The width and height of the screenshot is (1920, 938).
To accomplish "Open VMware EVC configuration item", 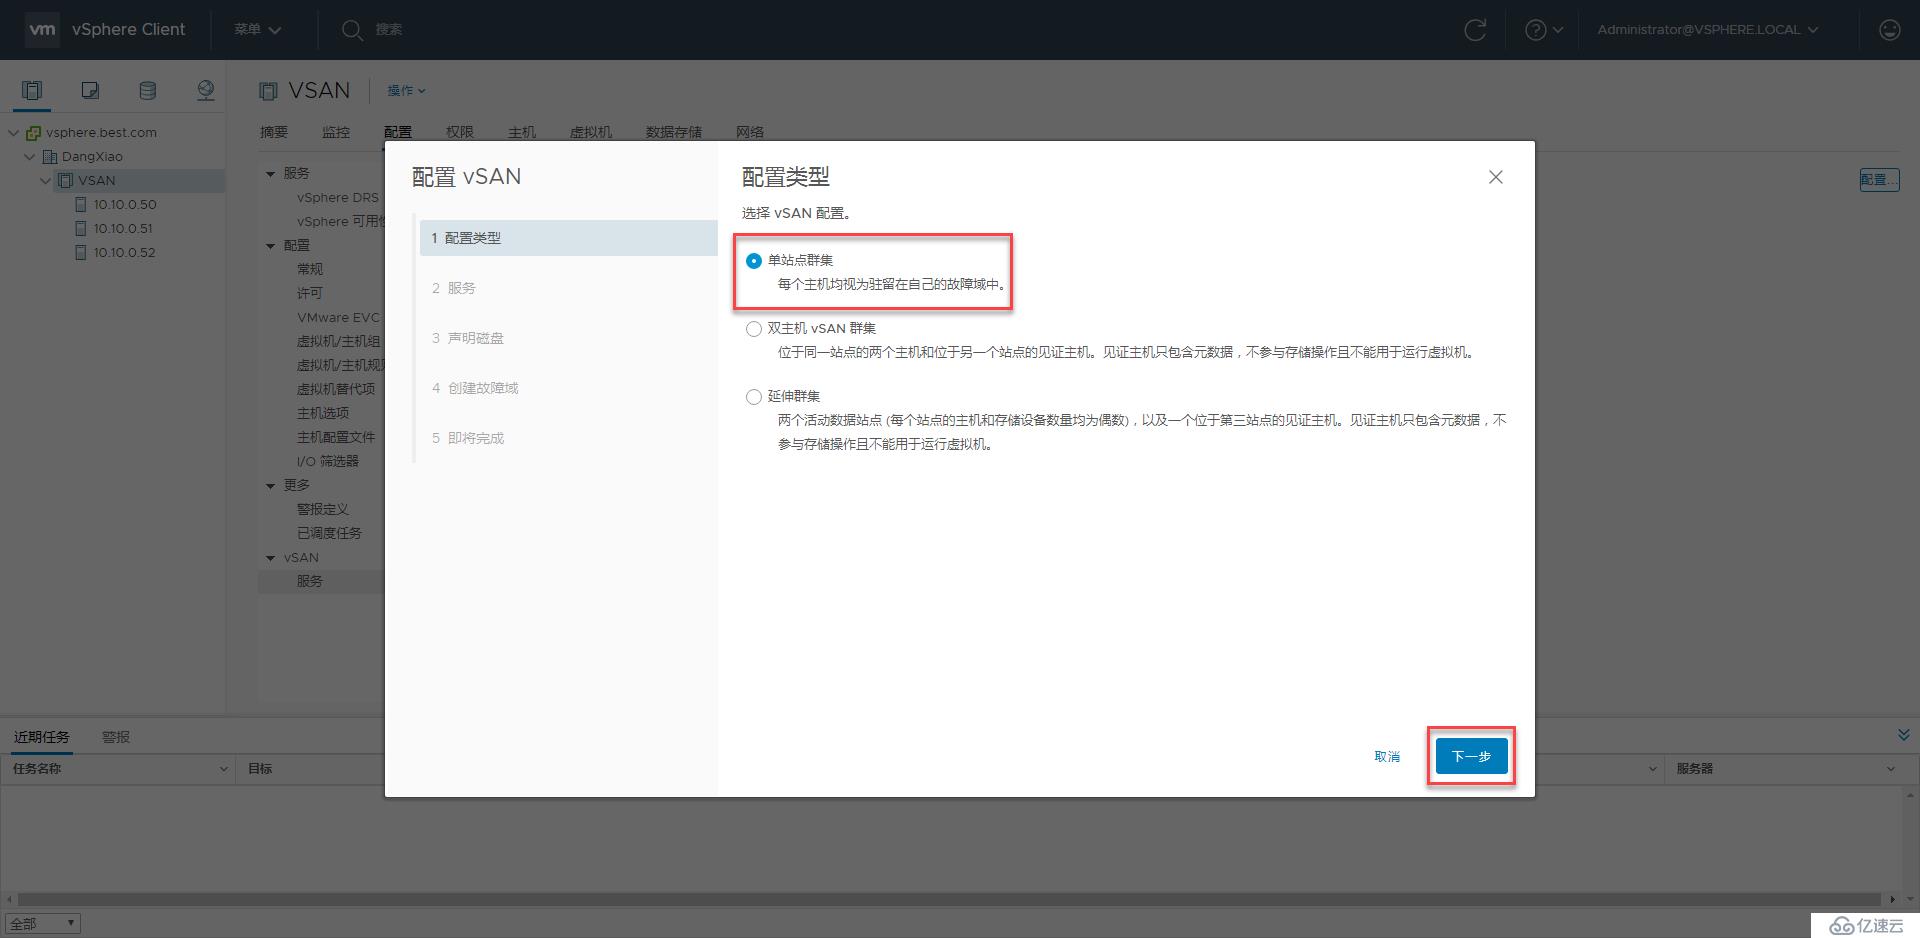I will [x=338, y=317].
